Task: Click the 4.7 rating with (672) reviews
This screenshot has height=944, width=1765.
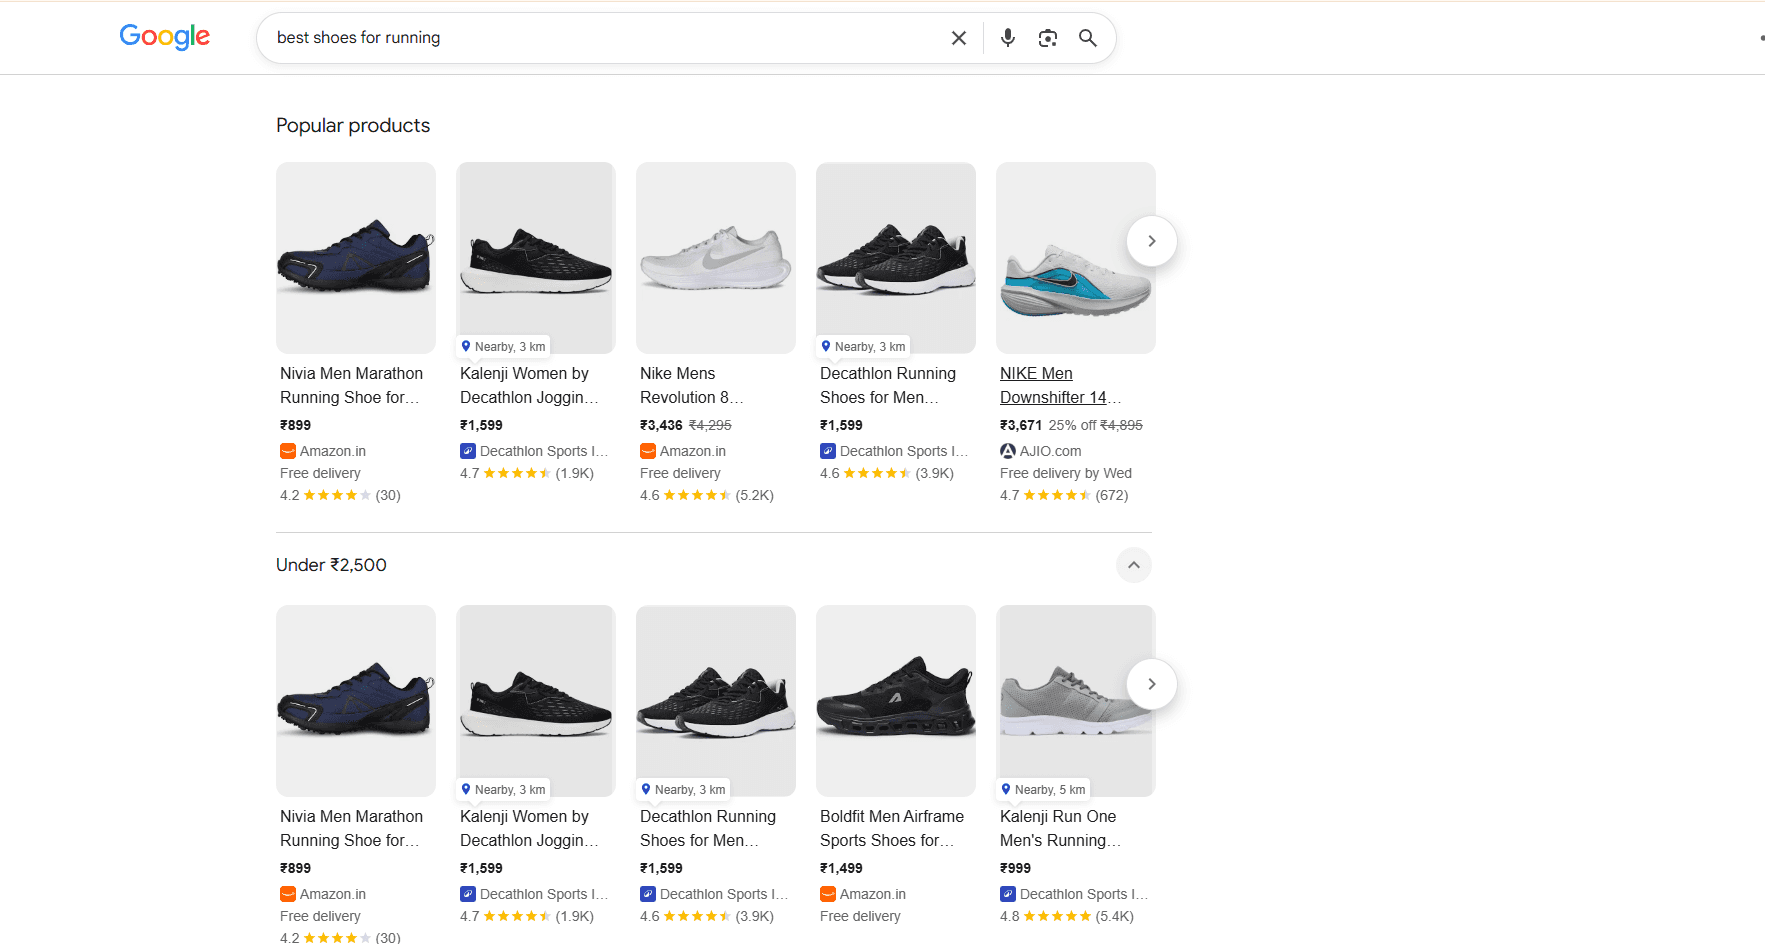Action: (x=1064, y=495)
